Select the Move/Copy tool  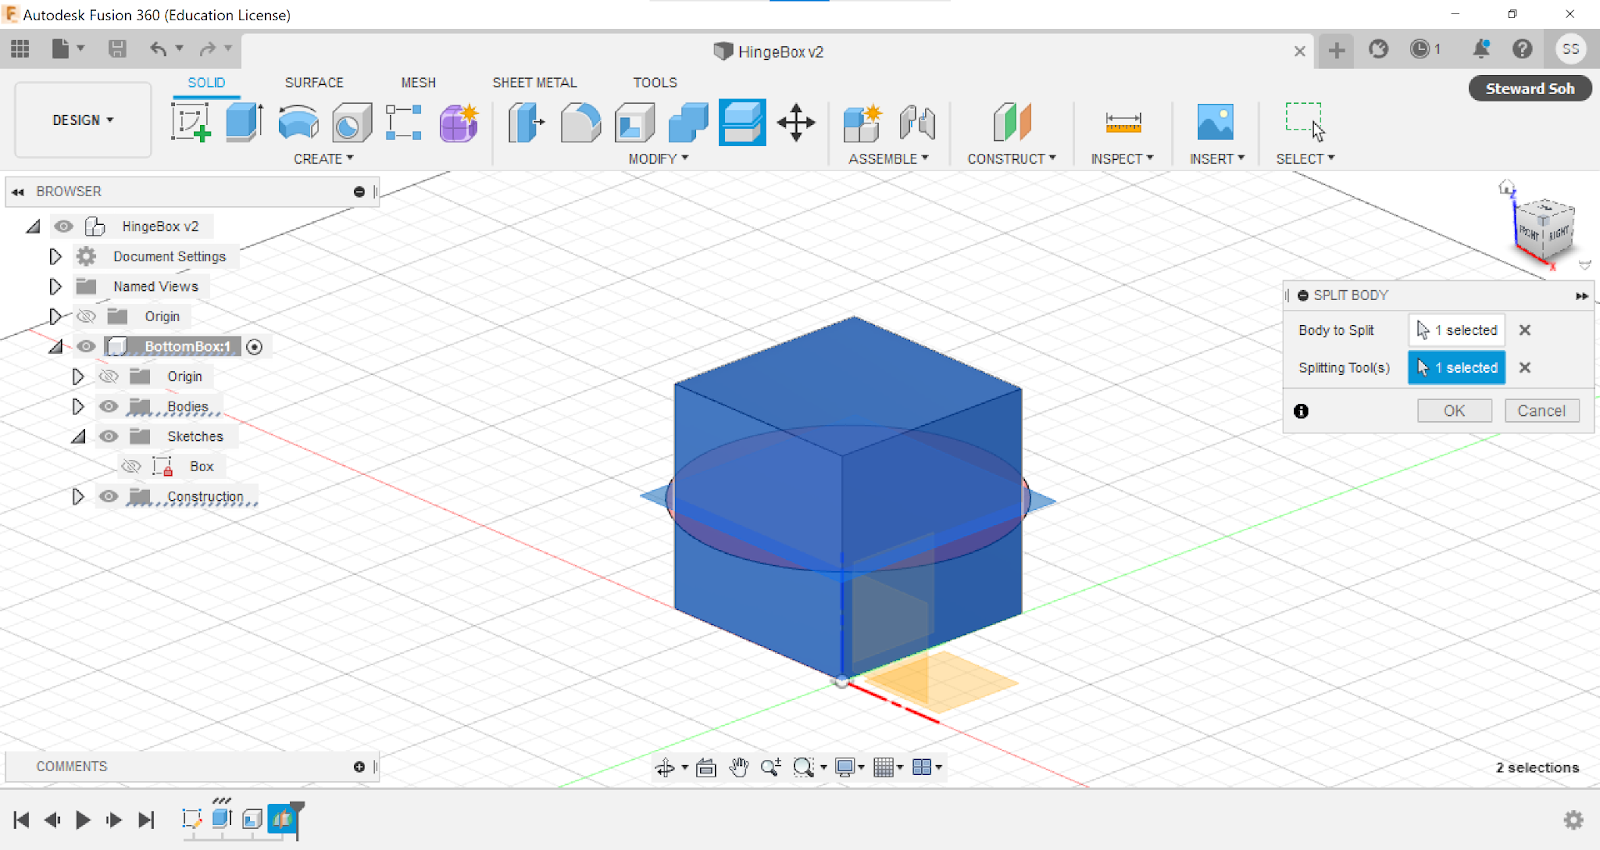796,123
